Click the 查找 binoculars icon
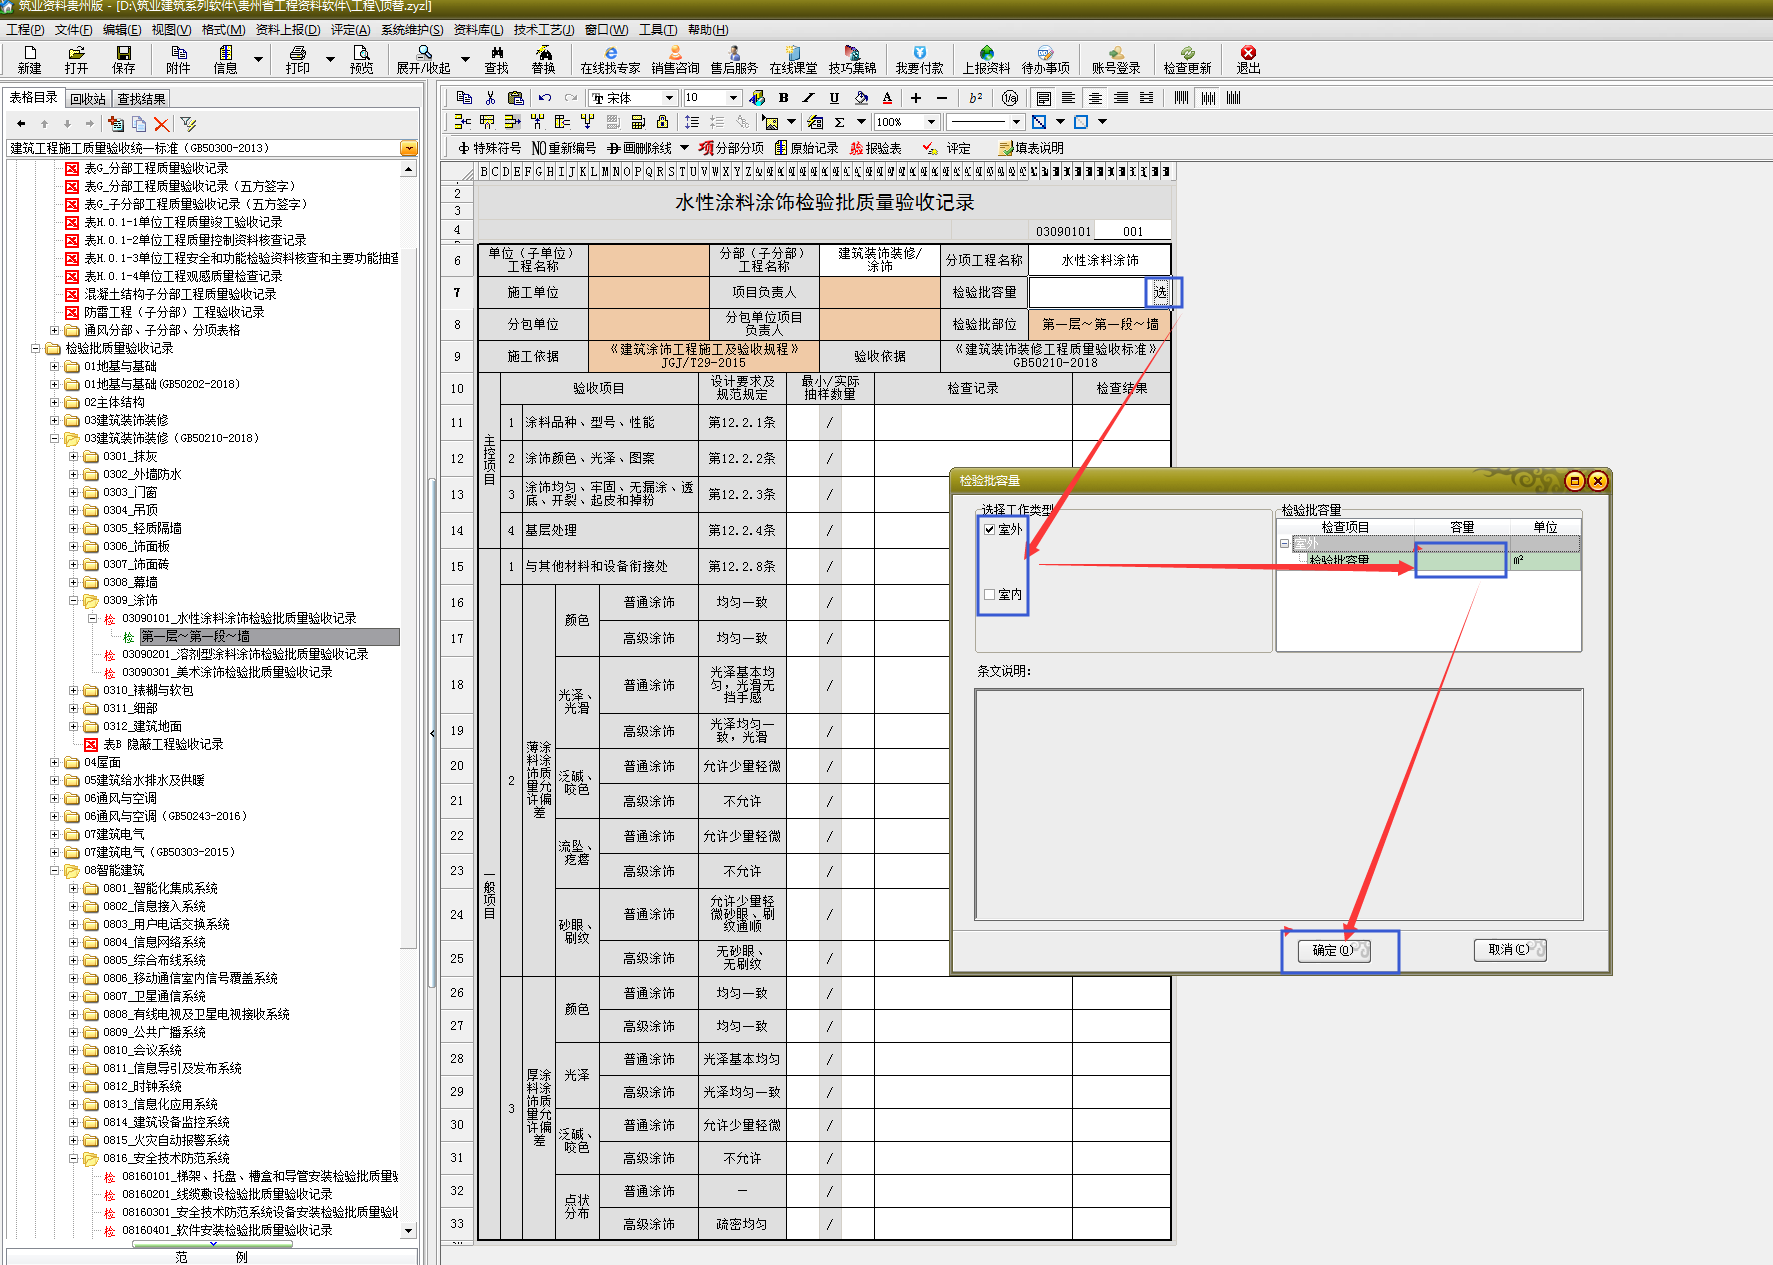This screenshot has height=1265, width=1773. tap(496, 59)
